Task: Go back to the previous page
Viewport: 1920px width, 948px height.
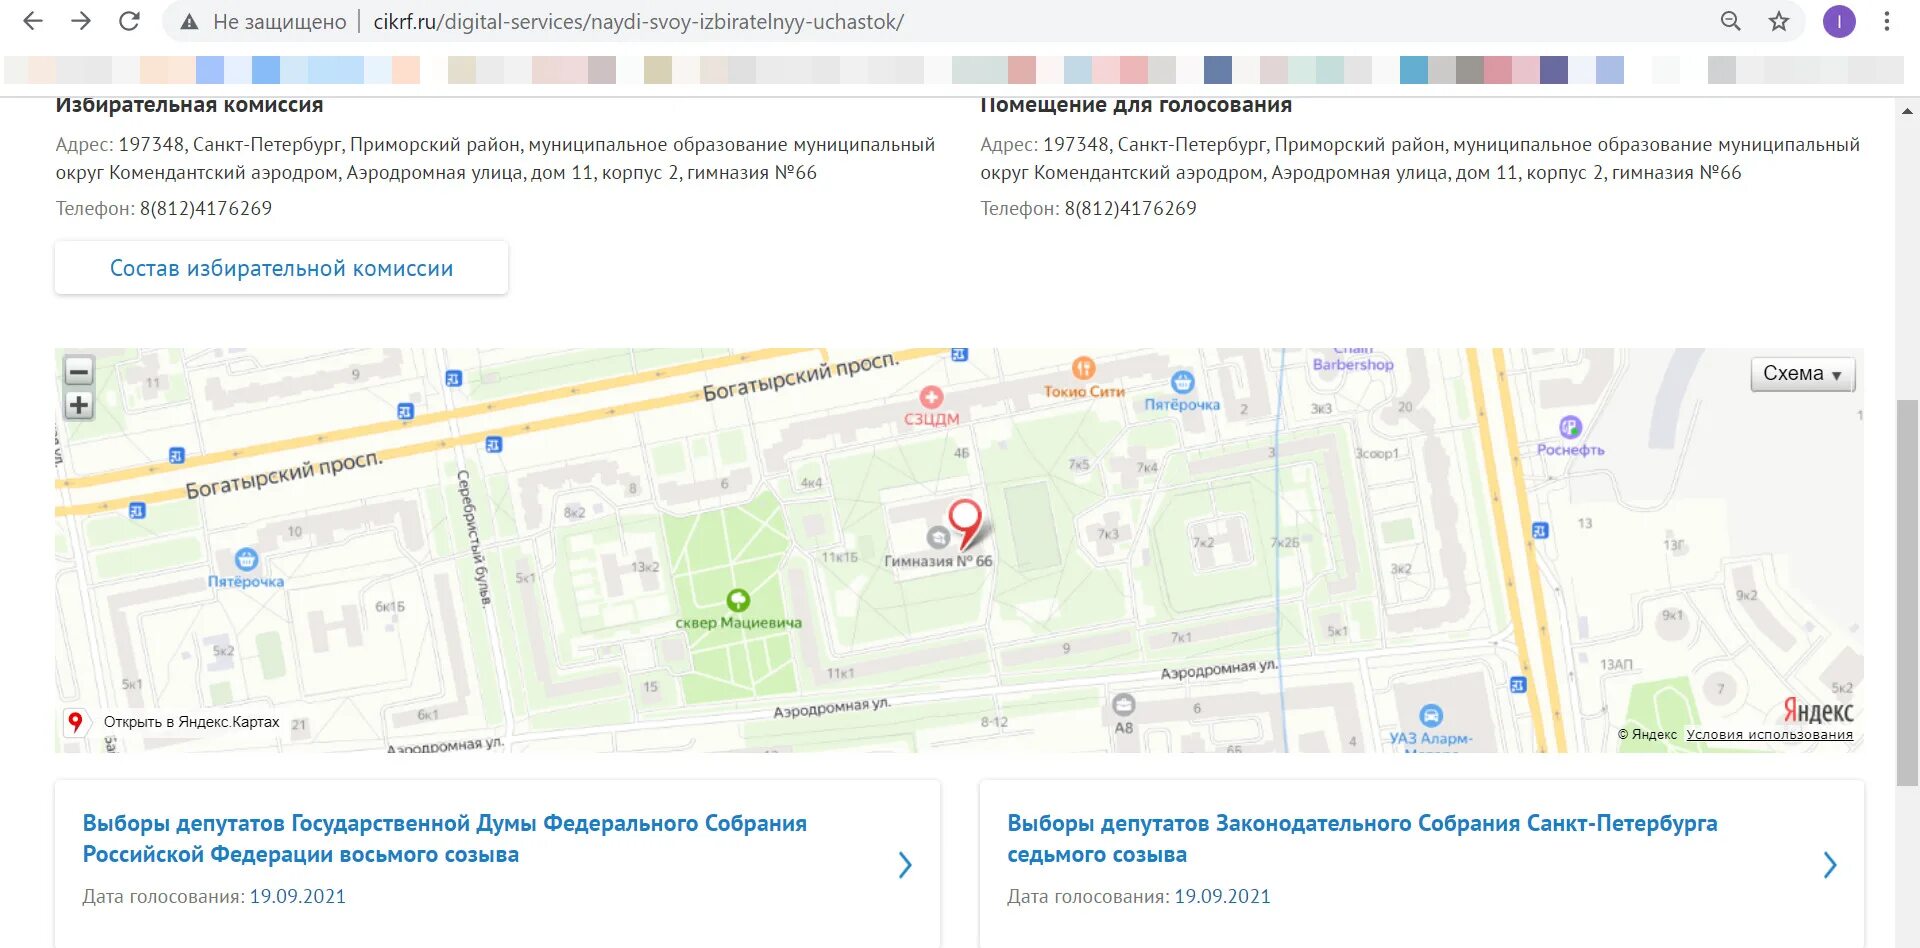Action: click(33, 21)
